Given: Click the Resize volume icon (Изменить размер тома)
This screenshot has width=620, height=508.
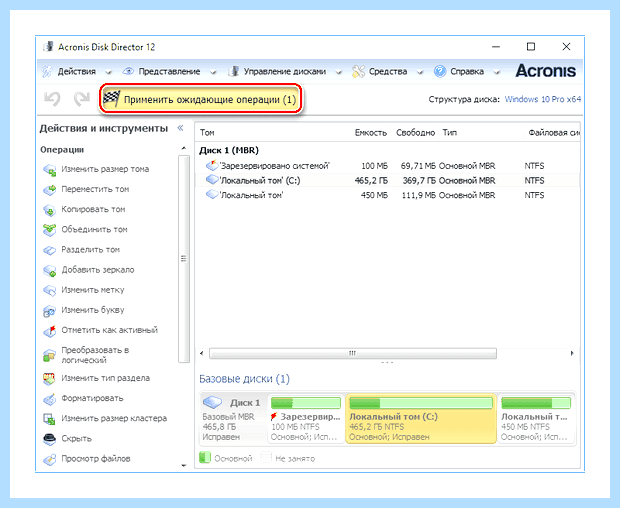Looking at the screenshot, I should (49, 170).
